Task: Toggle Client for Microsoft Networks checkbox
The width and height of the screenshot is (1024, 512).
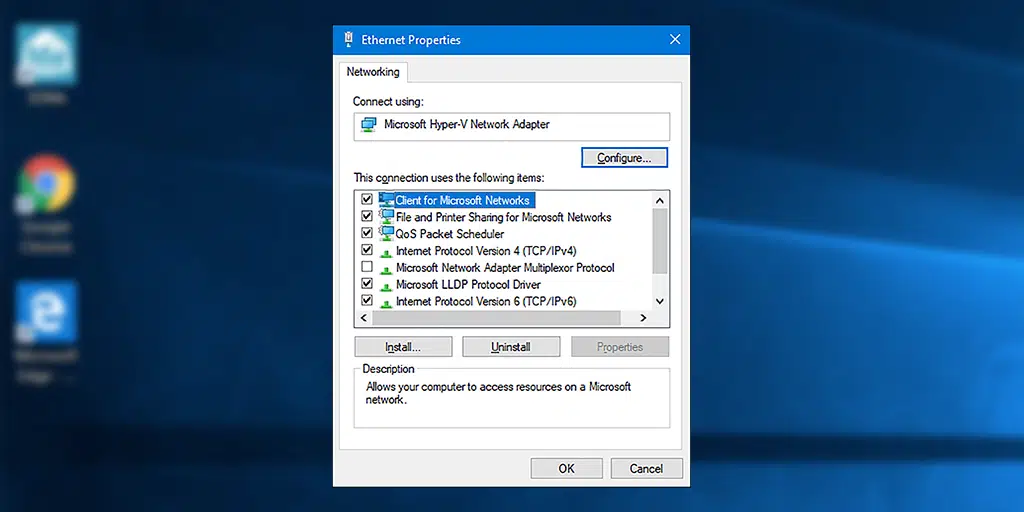Action: (x=367, y=199)
